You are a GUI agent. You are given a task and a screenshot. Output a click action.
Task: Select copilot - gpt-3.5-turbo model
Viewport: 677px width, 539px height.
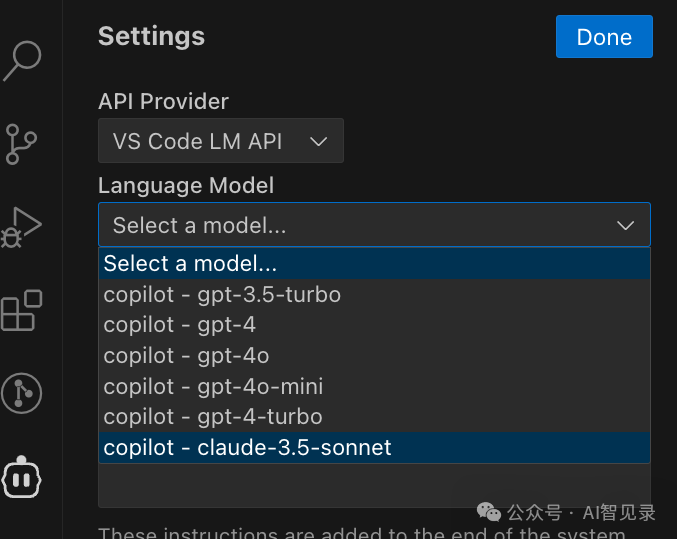[x=222, y=295]
